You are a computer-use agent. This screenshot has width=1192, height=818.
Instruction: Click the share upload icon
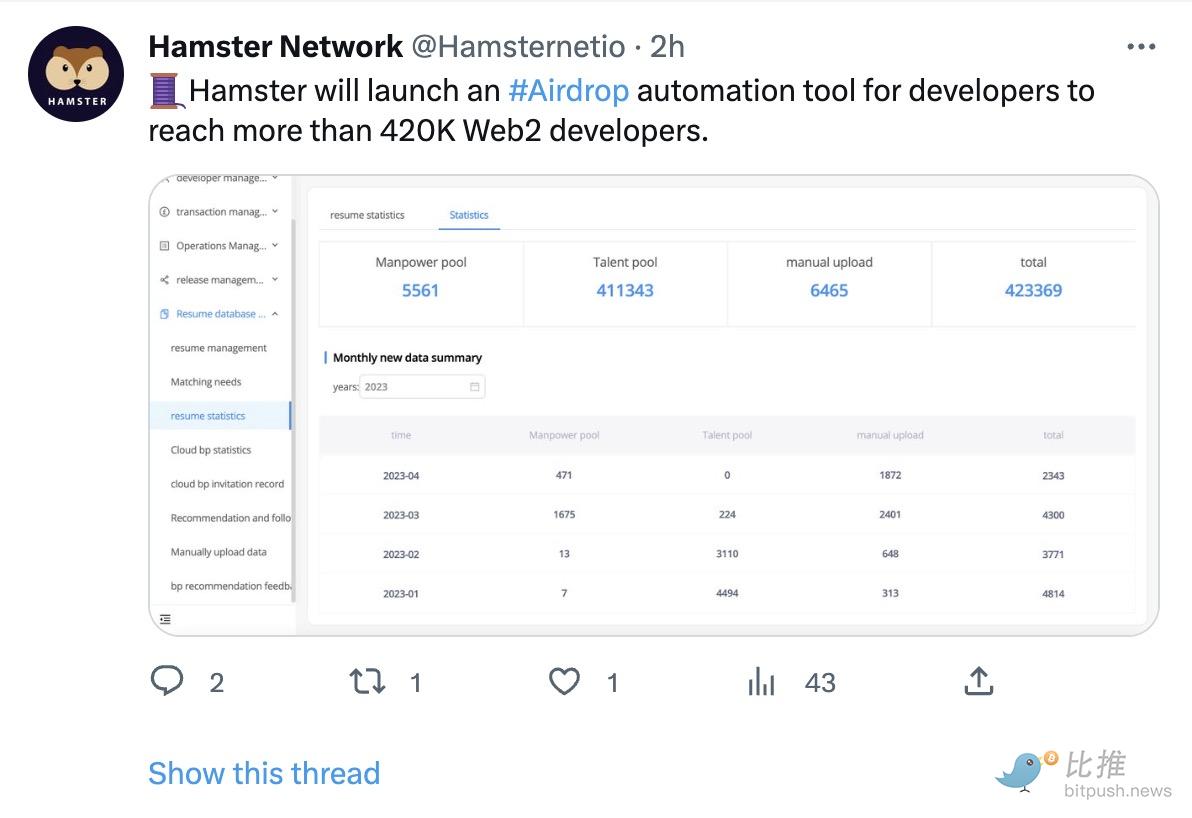click(x=978, y=682)
